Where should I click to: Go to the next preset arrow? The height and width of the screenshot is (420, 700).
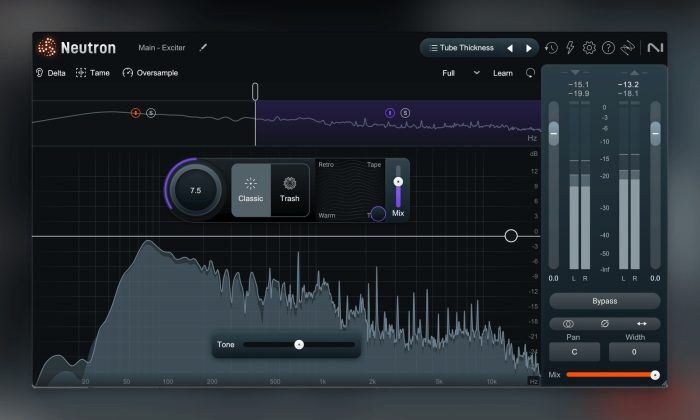[x=529, y=47]
